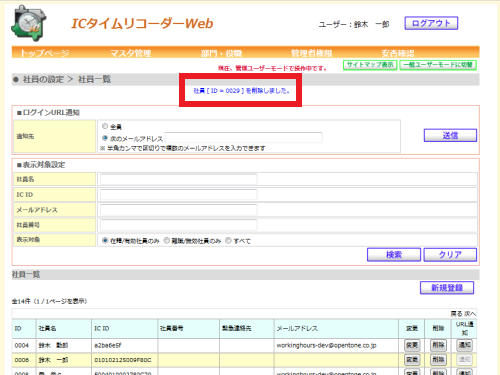The image size is (500, 375).
Task: Switch with 一般ユーザーモードに切替 button
Action: [438, 65]
